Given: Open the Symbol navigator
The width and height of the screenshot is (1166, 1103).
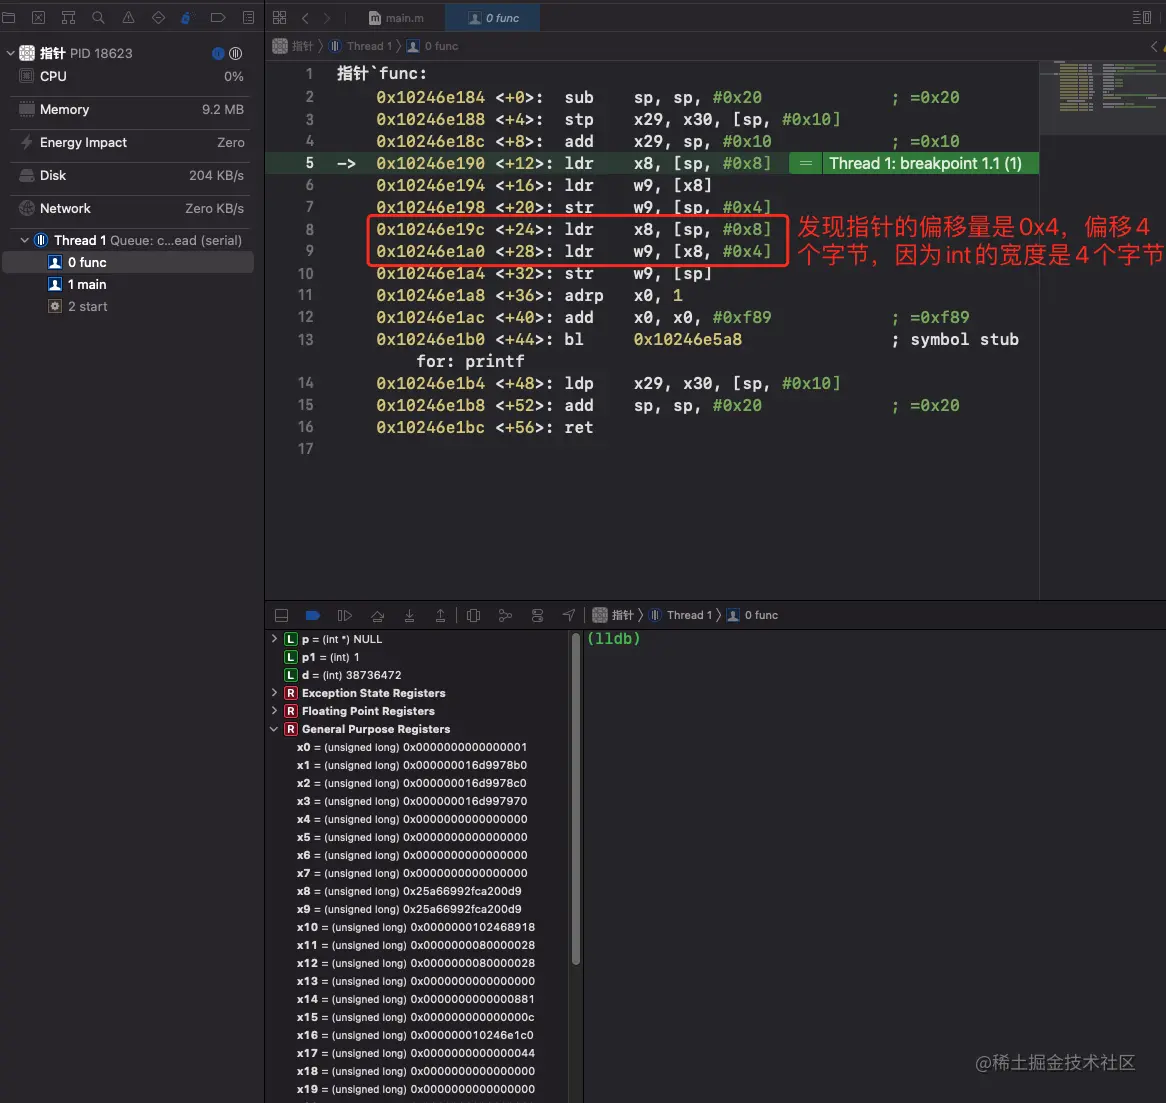Looking at the screenshot, I should (x=68, y=17).
